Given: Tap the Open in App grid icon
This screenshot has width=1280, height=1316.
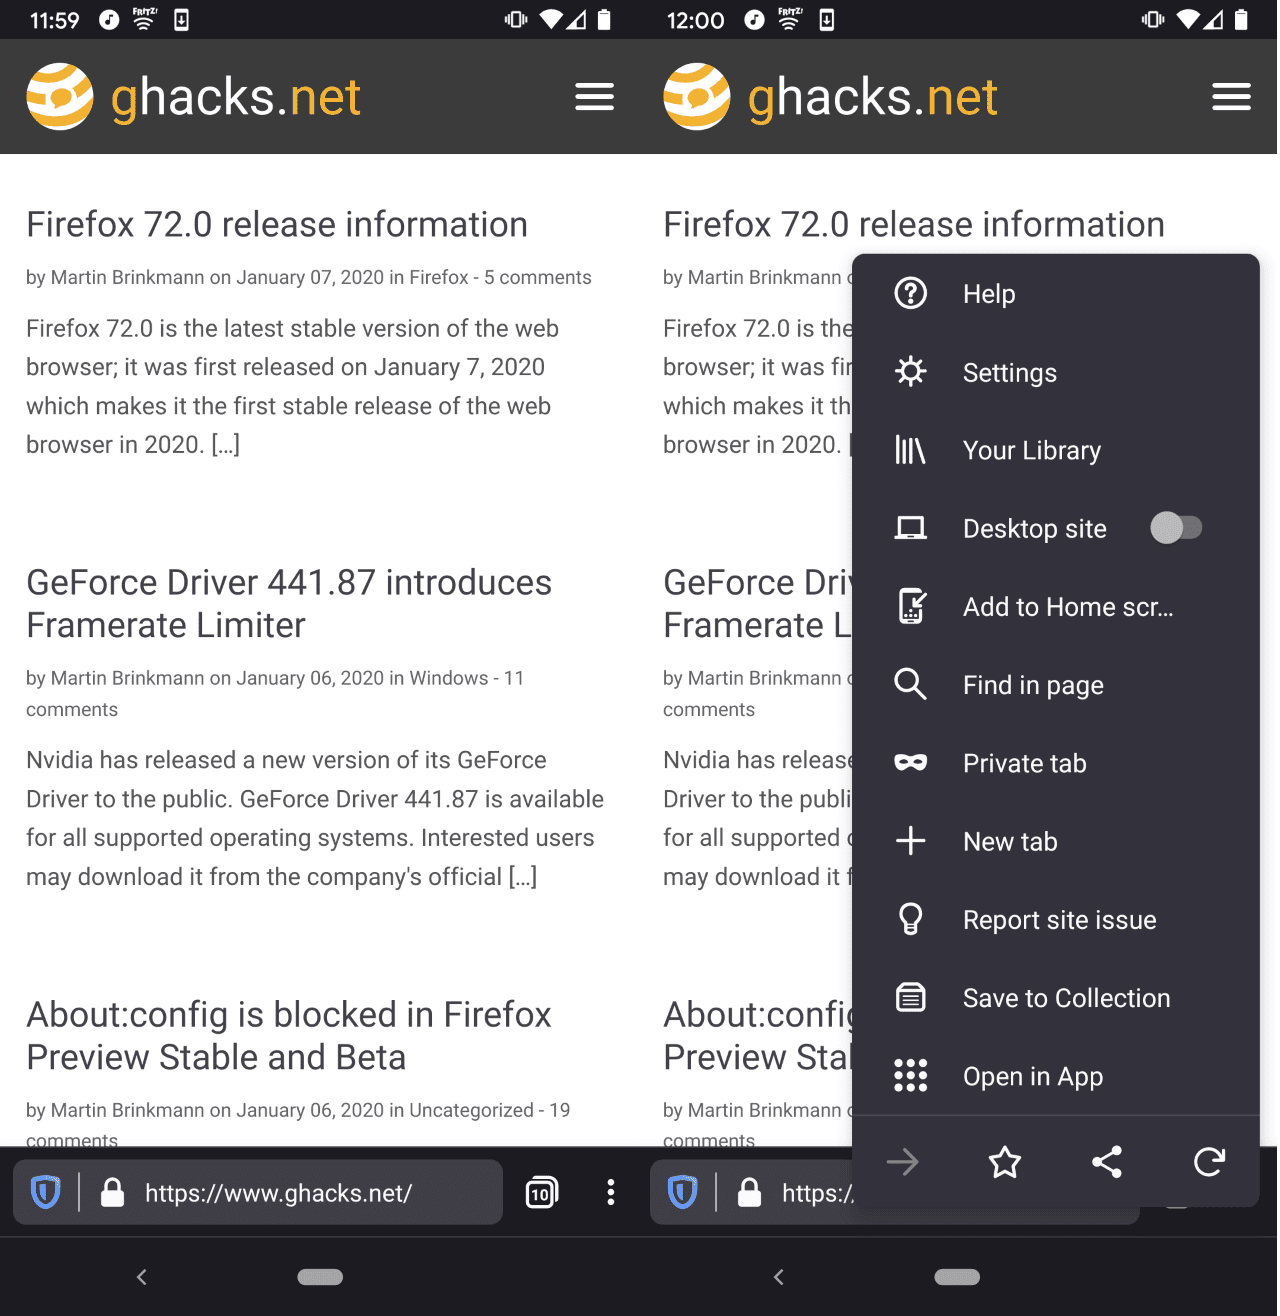Looking at the screenshot, I should [x=910, y=1076].
